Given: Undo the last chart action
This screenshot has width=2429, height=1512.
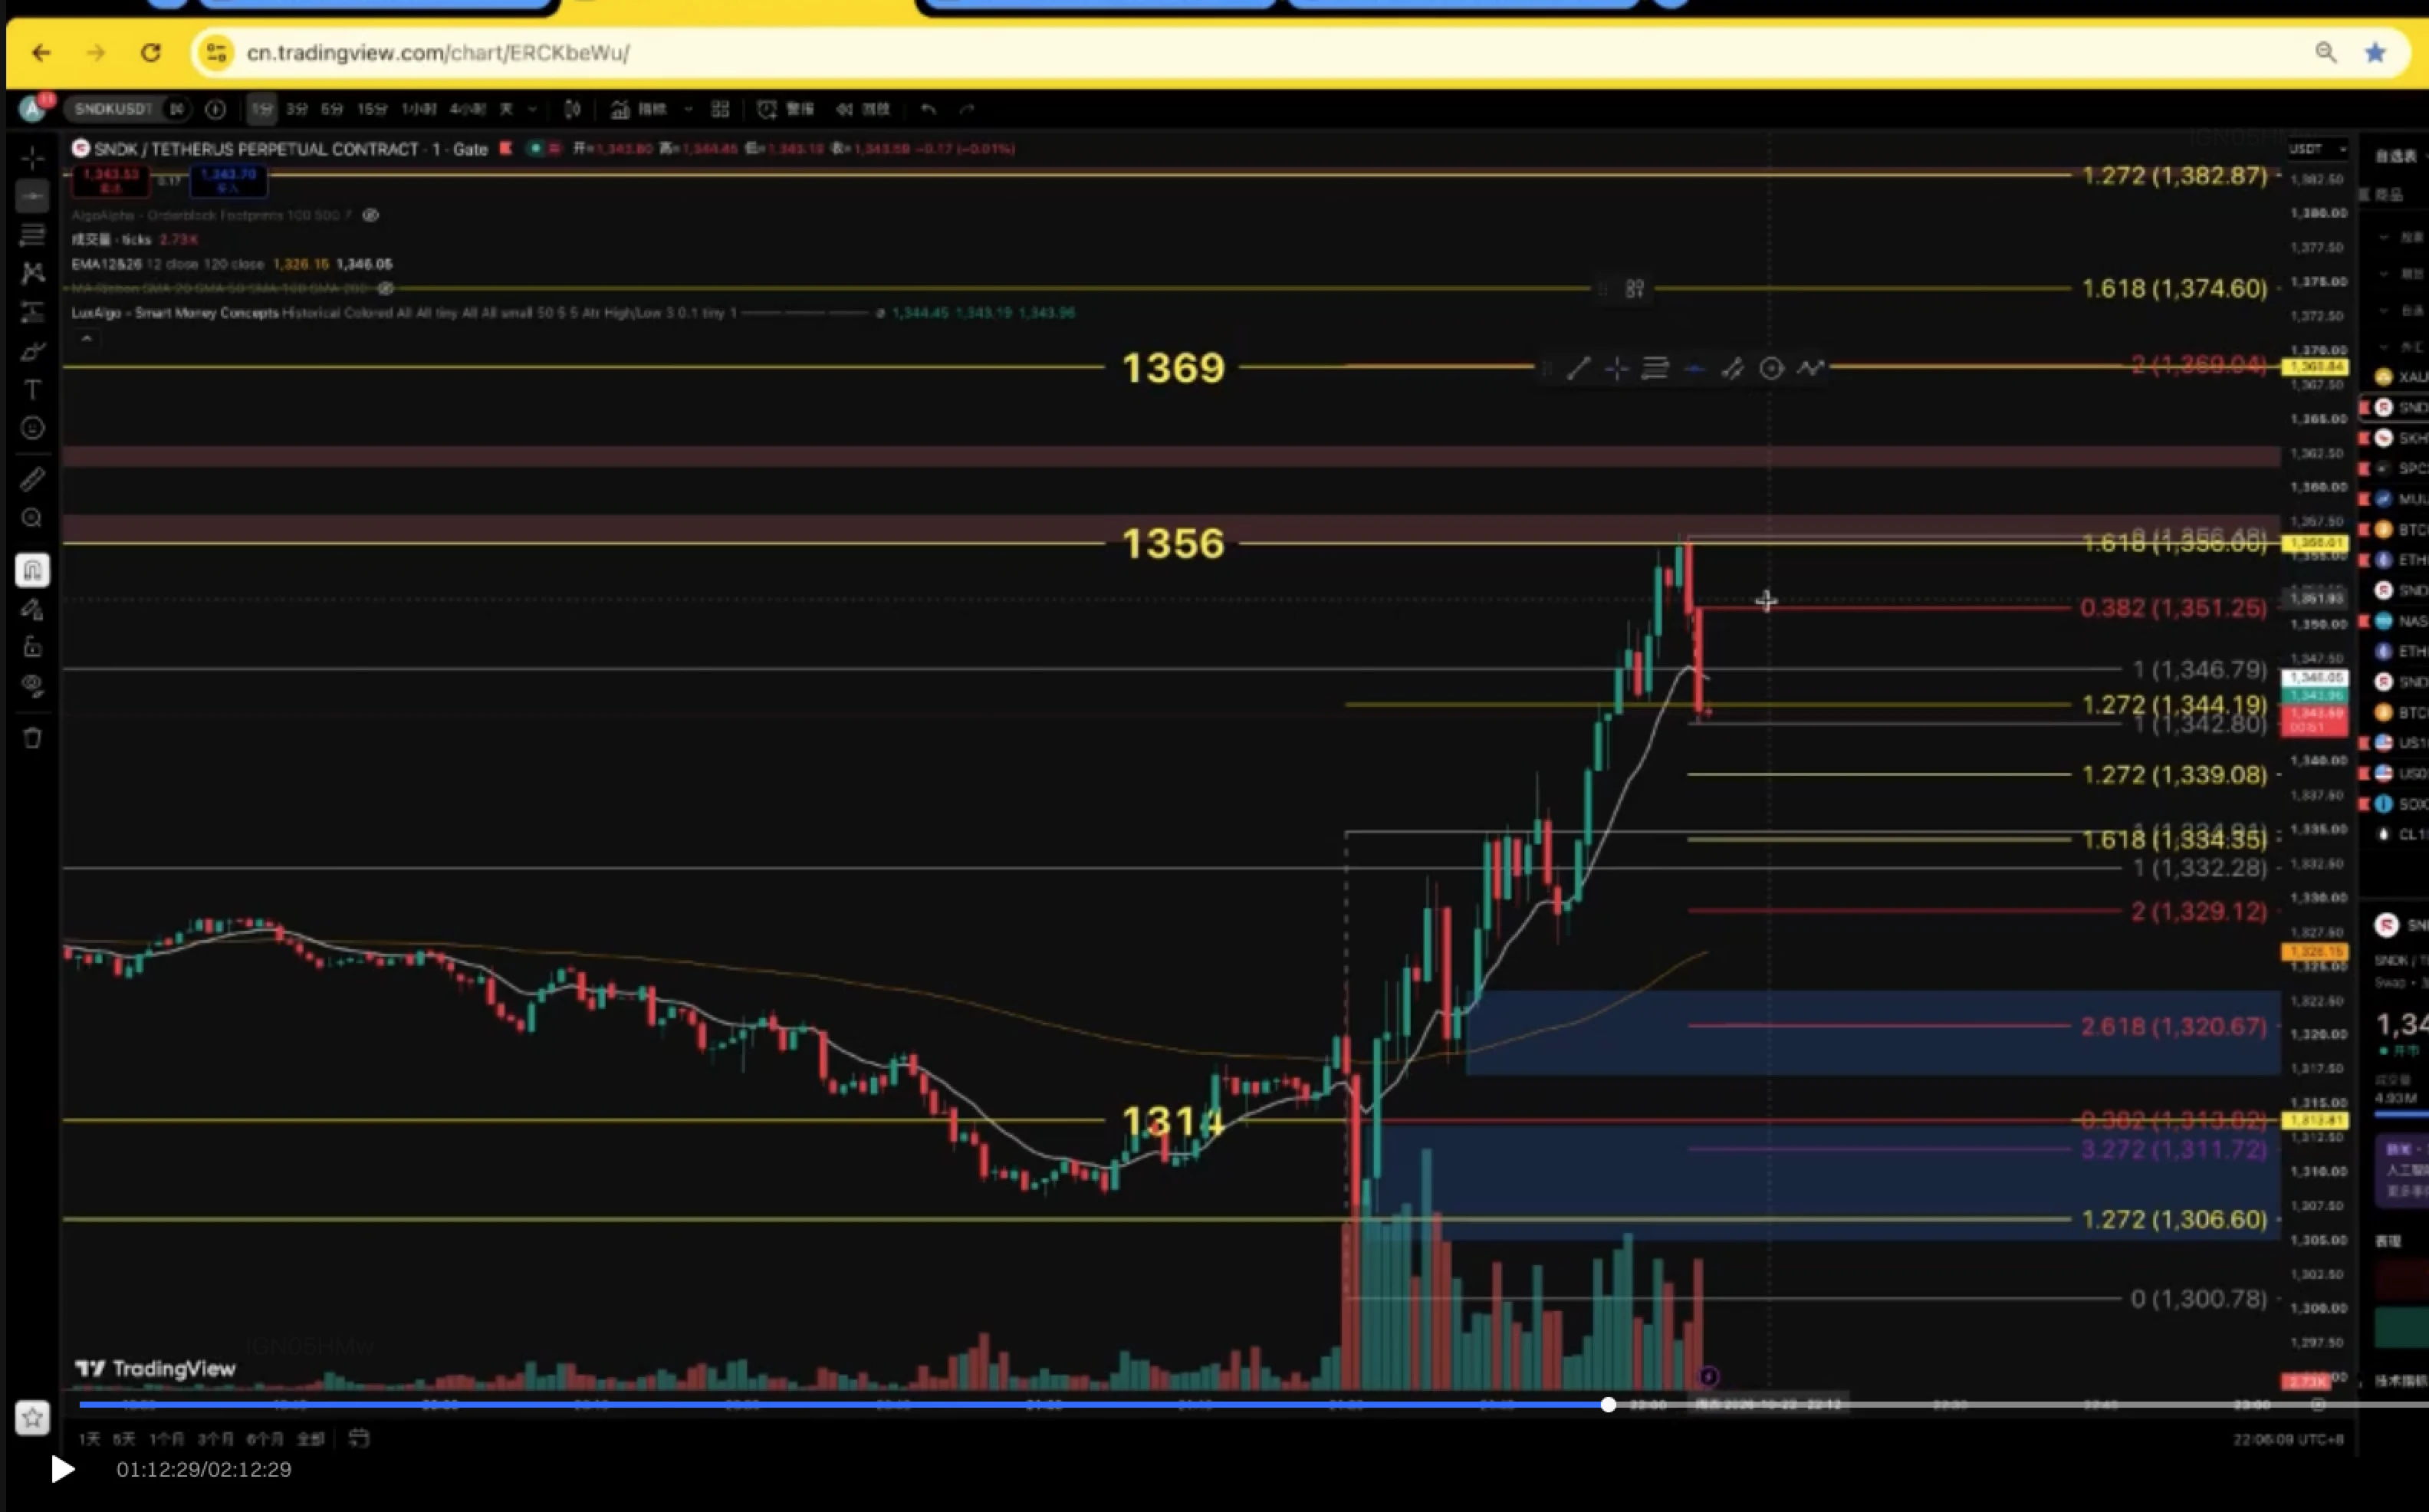Looking at the screenshot, I should click(929, 109).
